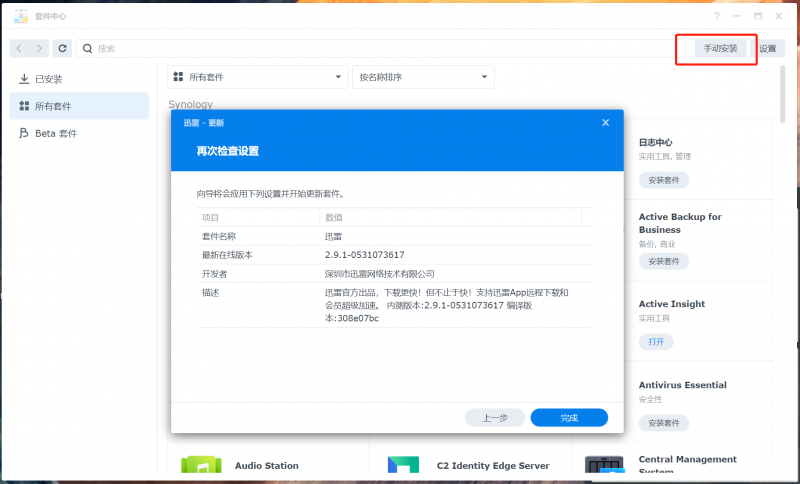Click the forward navigation arrow
800x484 pixels.
(39, 48)
